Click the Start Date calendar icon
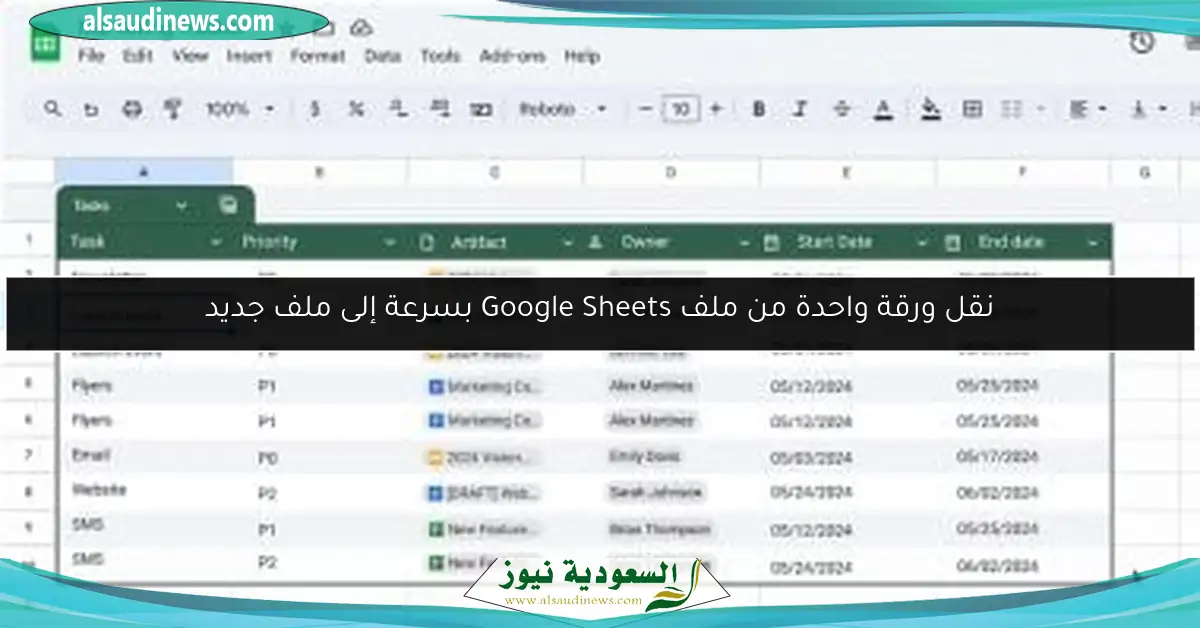Viewport: 1200px width, 628px height. (772, 242)
